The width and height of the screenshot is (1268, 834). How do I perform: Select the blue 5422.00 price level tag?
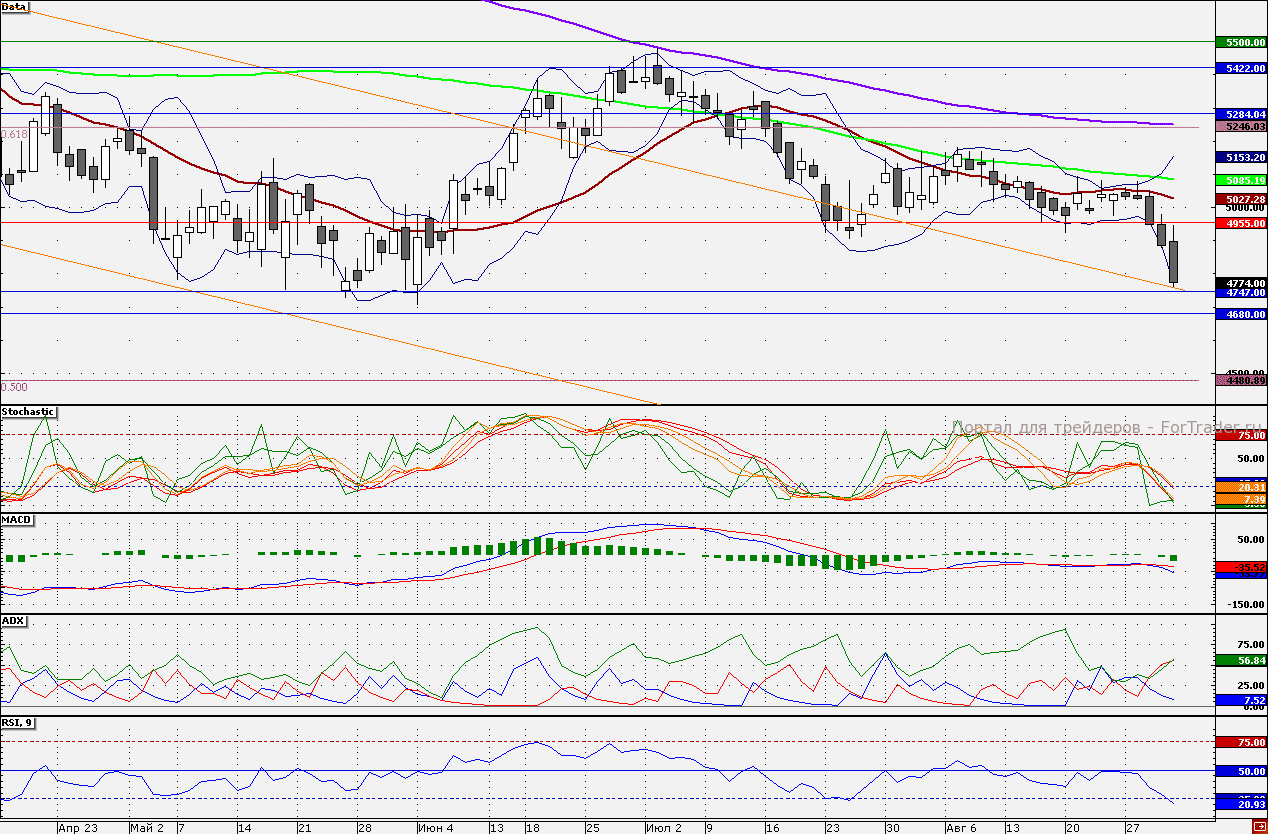[1240, 69]
